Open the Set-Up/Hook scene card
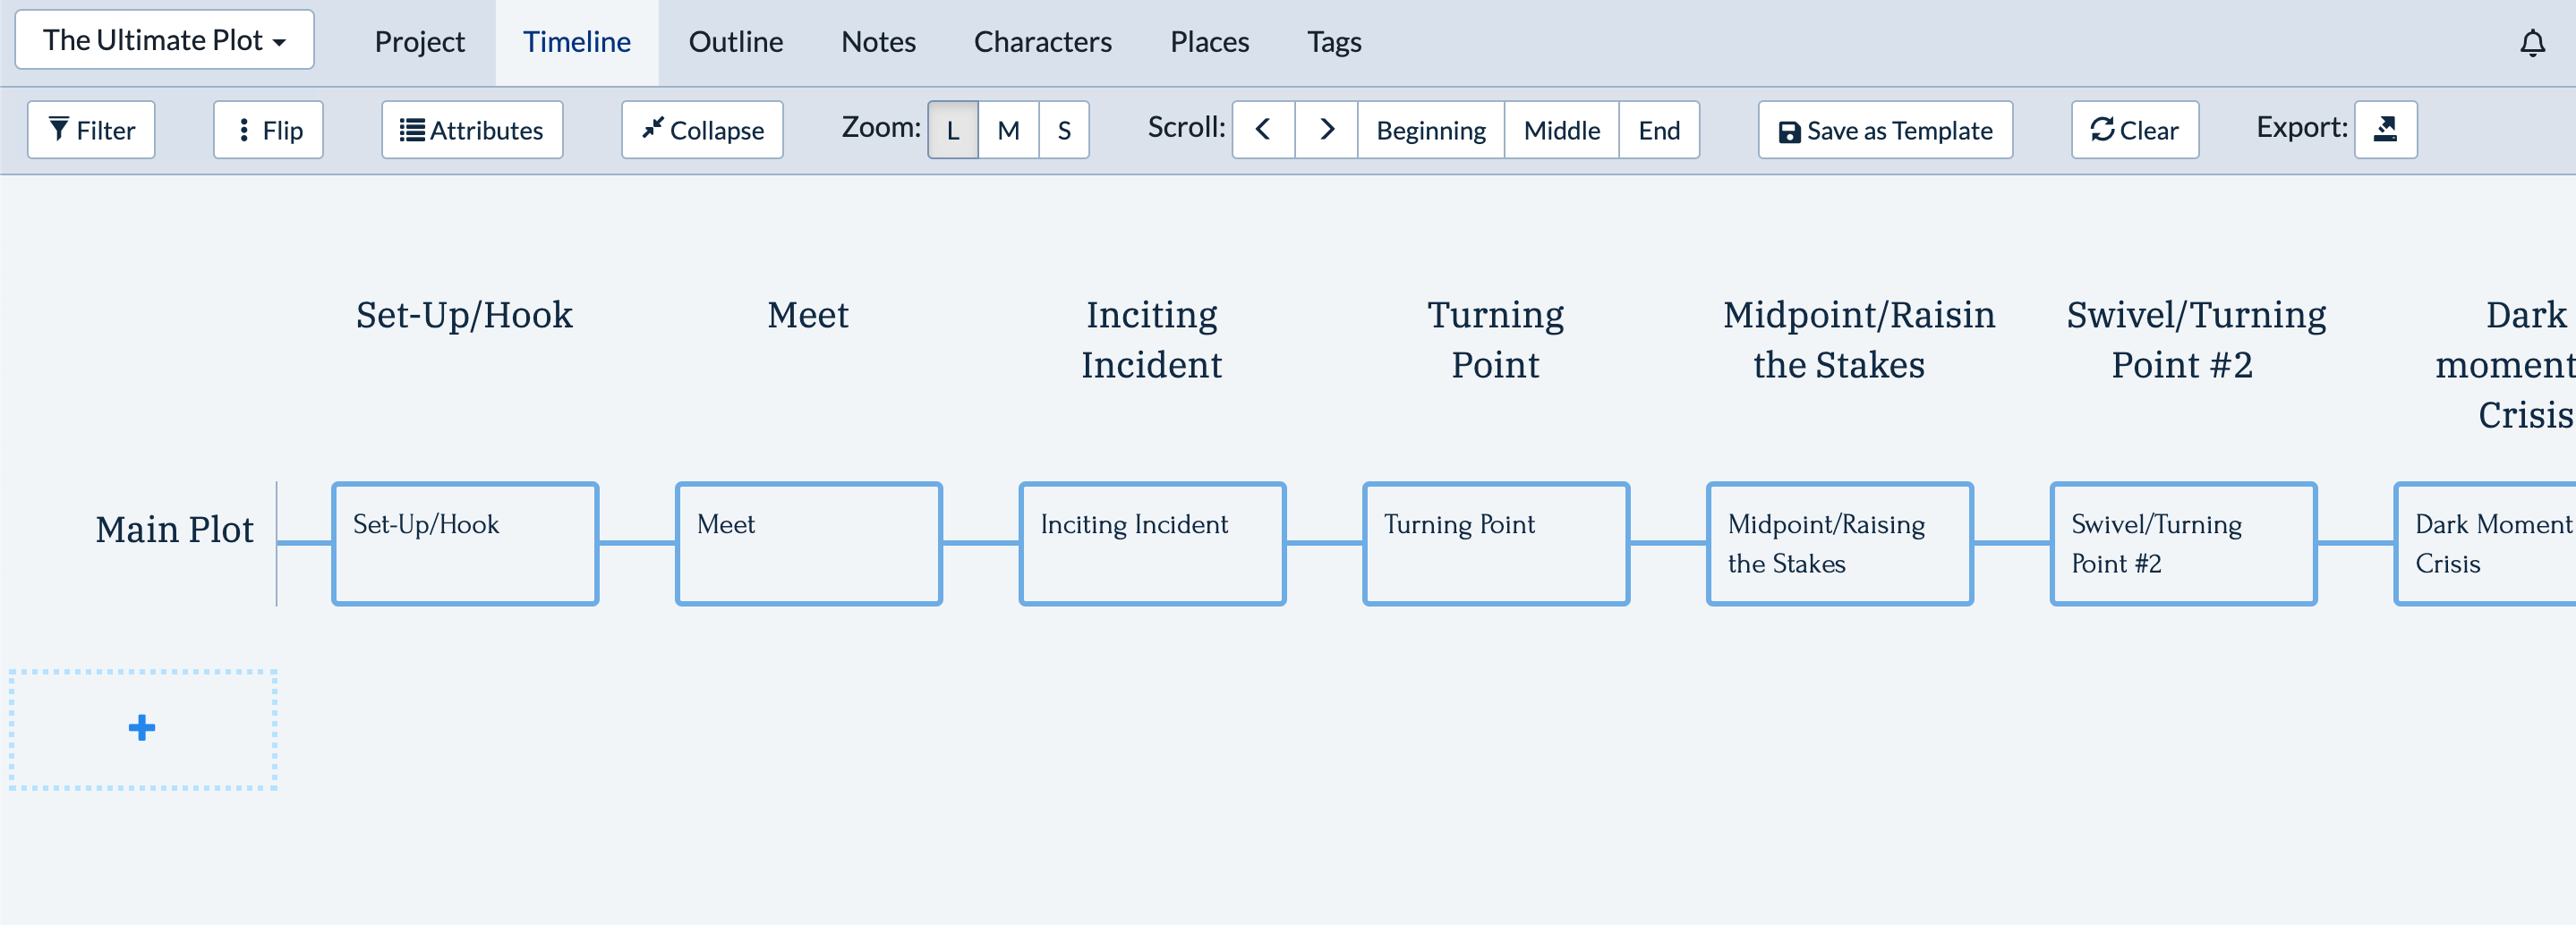Viewport: 2576px width, 925px height. [x=465, y=544]
